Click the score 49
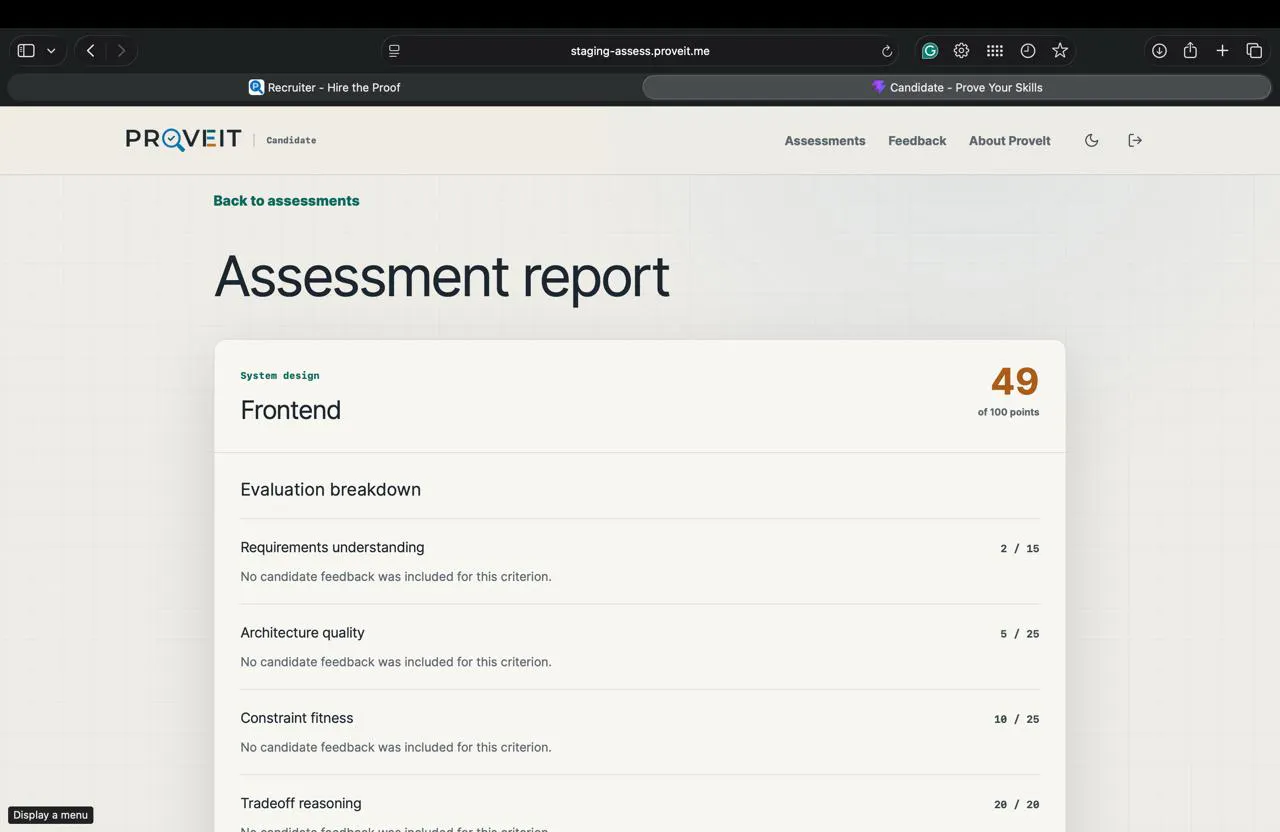Viewport: 1280px width, 832px height. click(x=1015, y=381)
